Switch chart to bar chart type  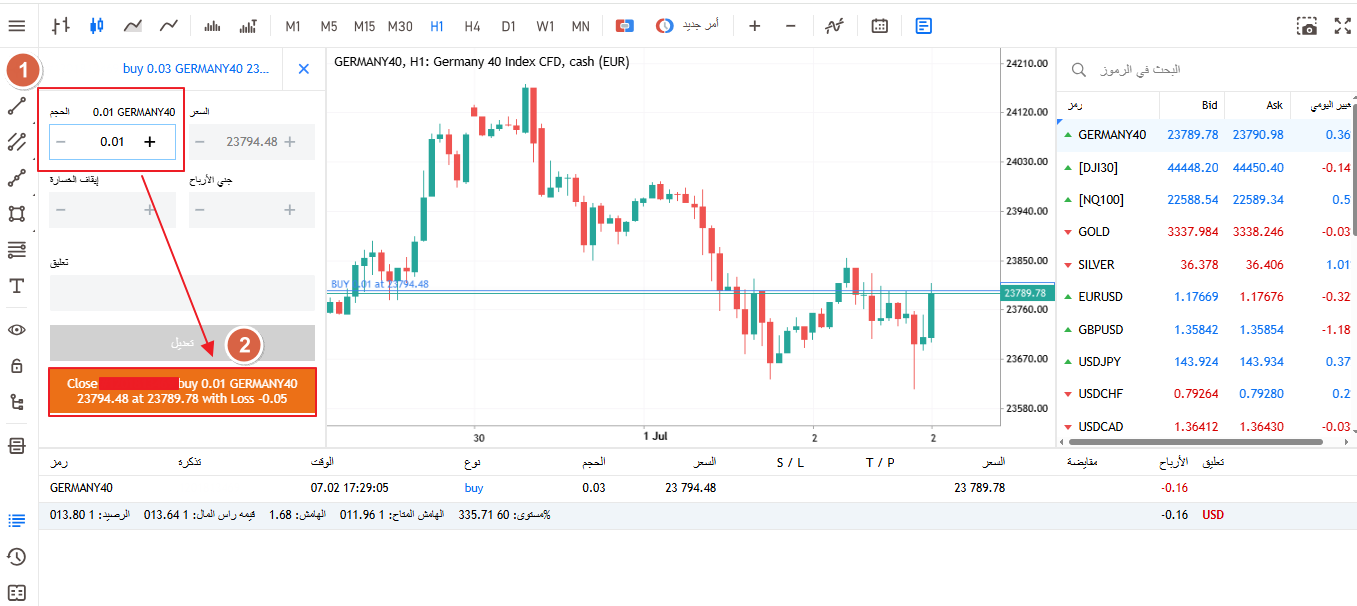coord(61,25)
